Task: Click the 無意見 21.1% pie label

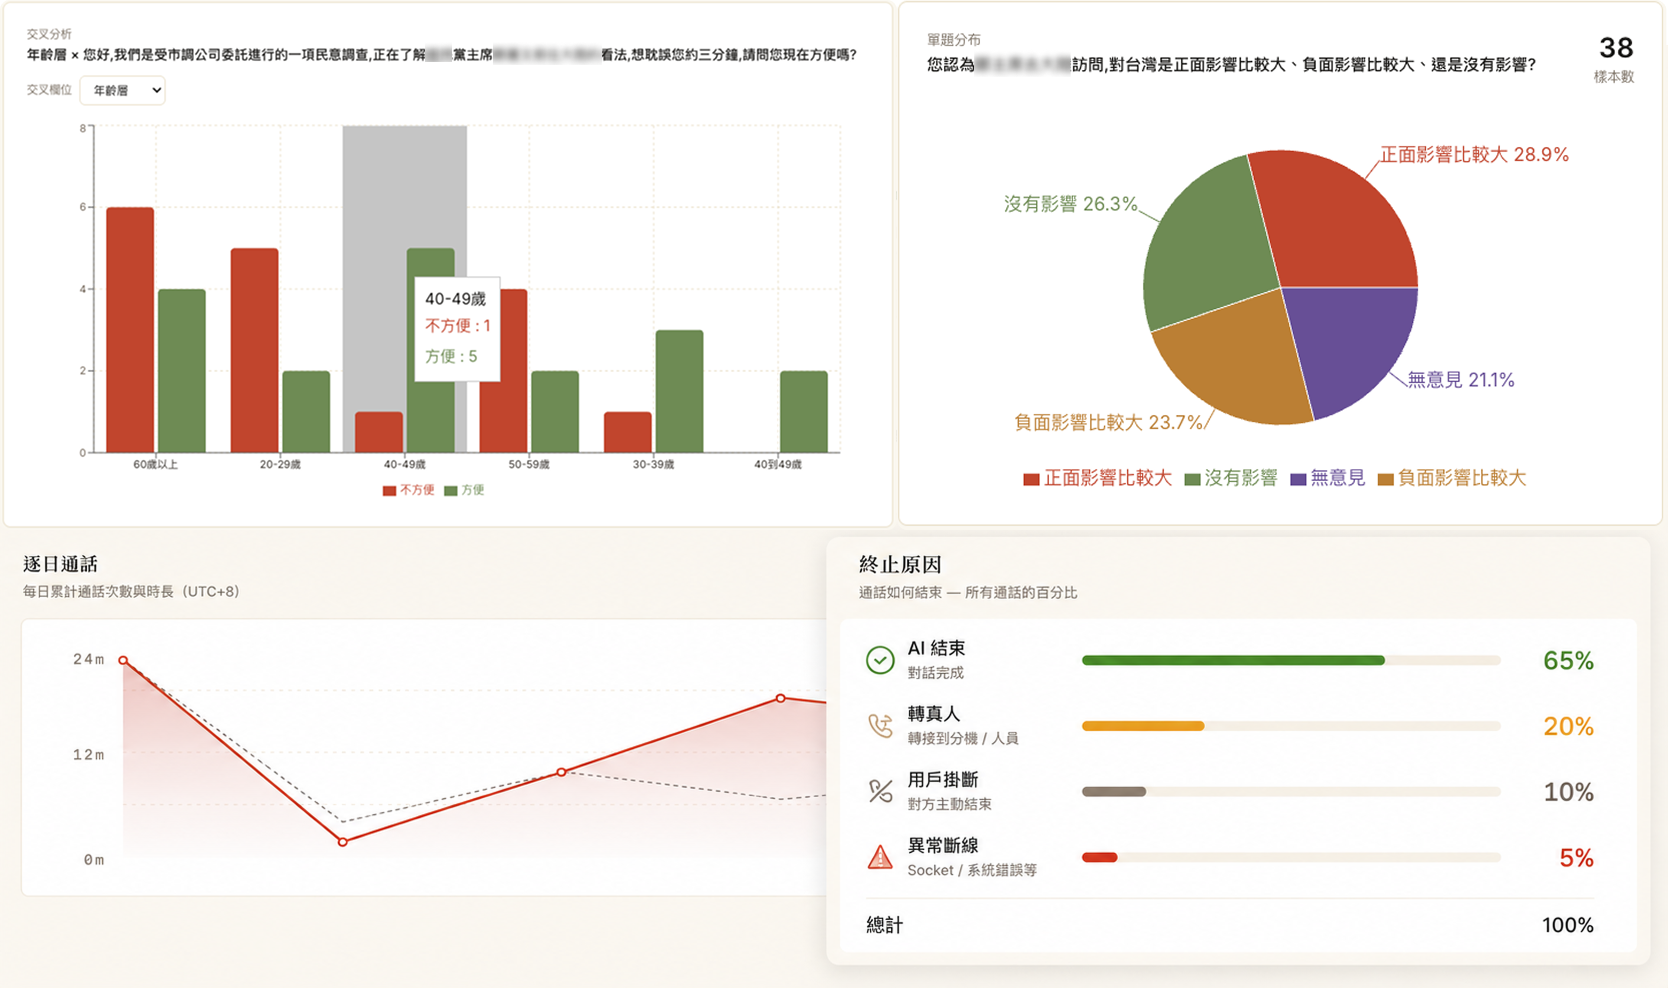Action: 1460,379
